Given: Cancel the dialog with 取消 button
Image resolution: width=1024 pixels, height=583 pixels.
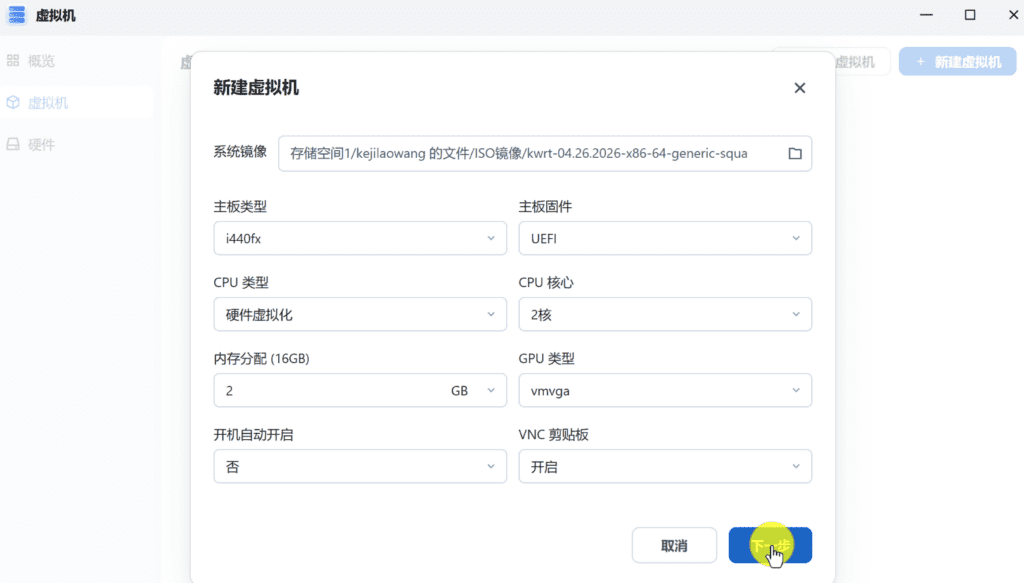Looking at the screenshot, I should click(674, 545).
